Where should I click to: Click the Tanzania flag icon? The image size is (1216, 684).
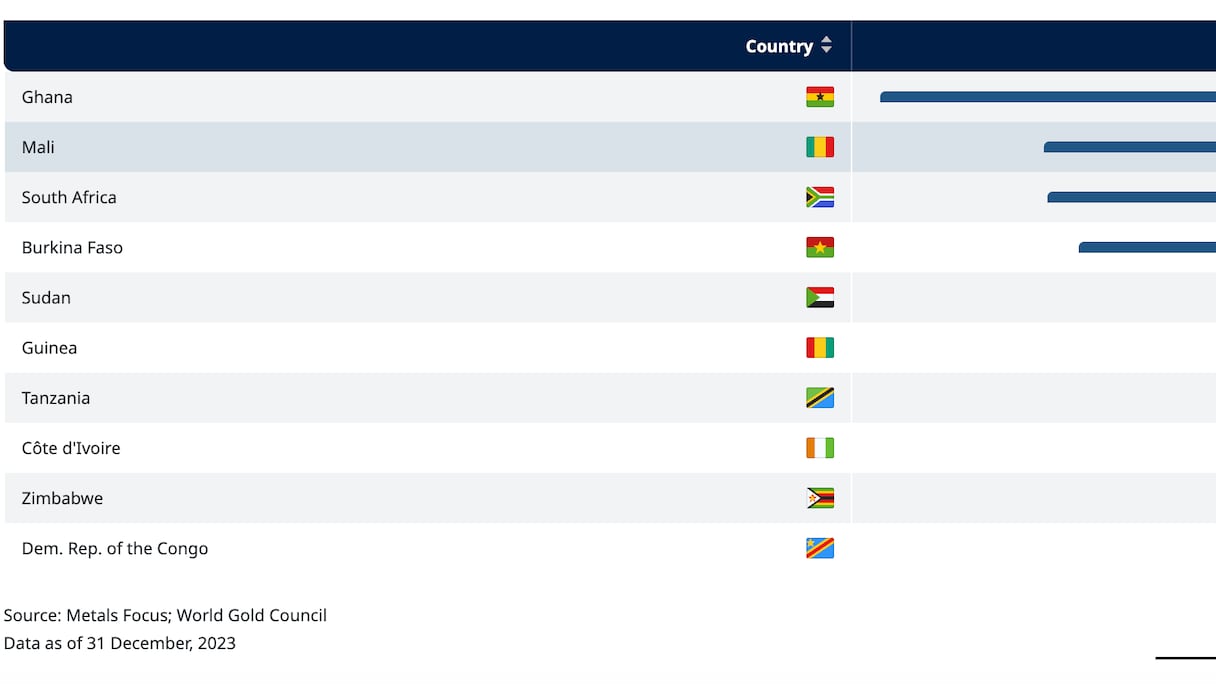point(820,398)
